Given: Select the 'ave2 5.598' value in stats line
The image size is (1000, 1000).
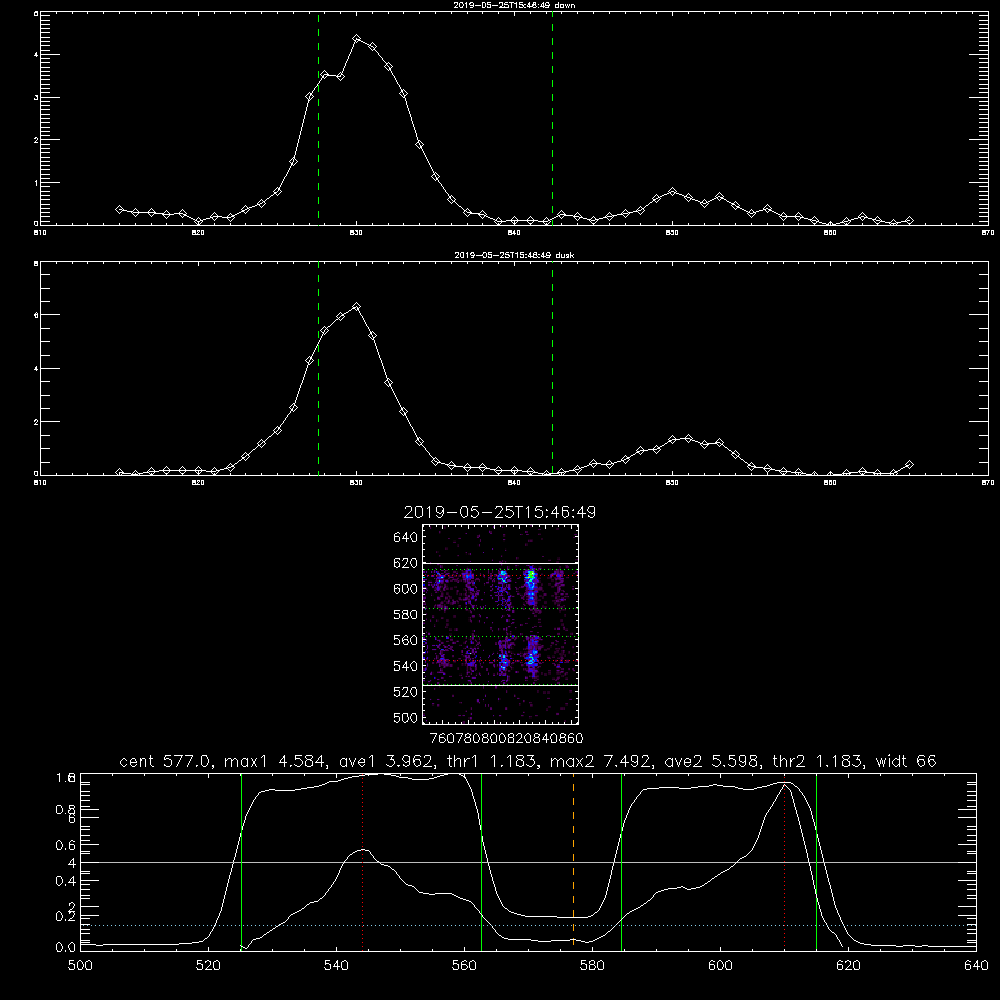Looking at the screenshot, I should pyautogui.click(x=712, y=761).
